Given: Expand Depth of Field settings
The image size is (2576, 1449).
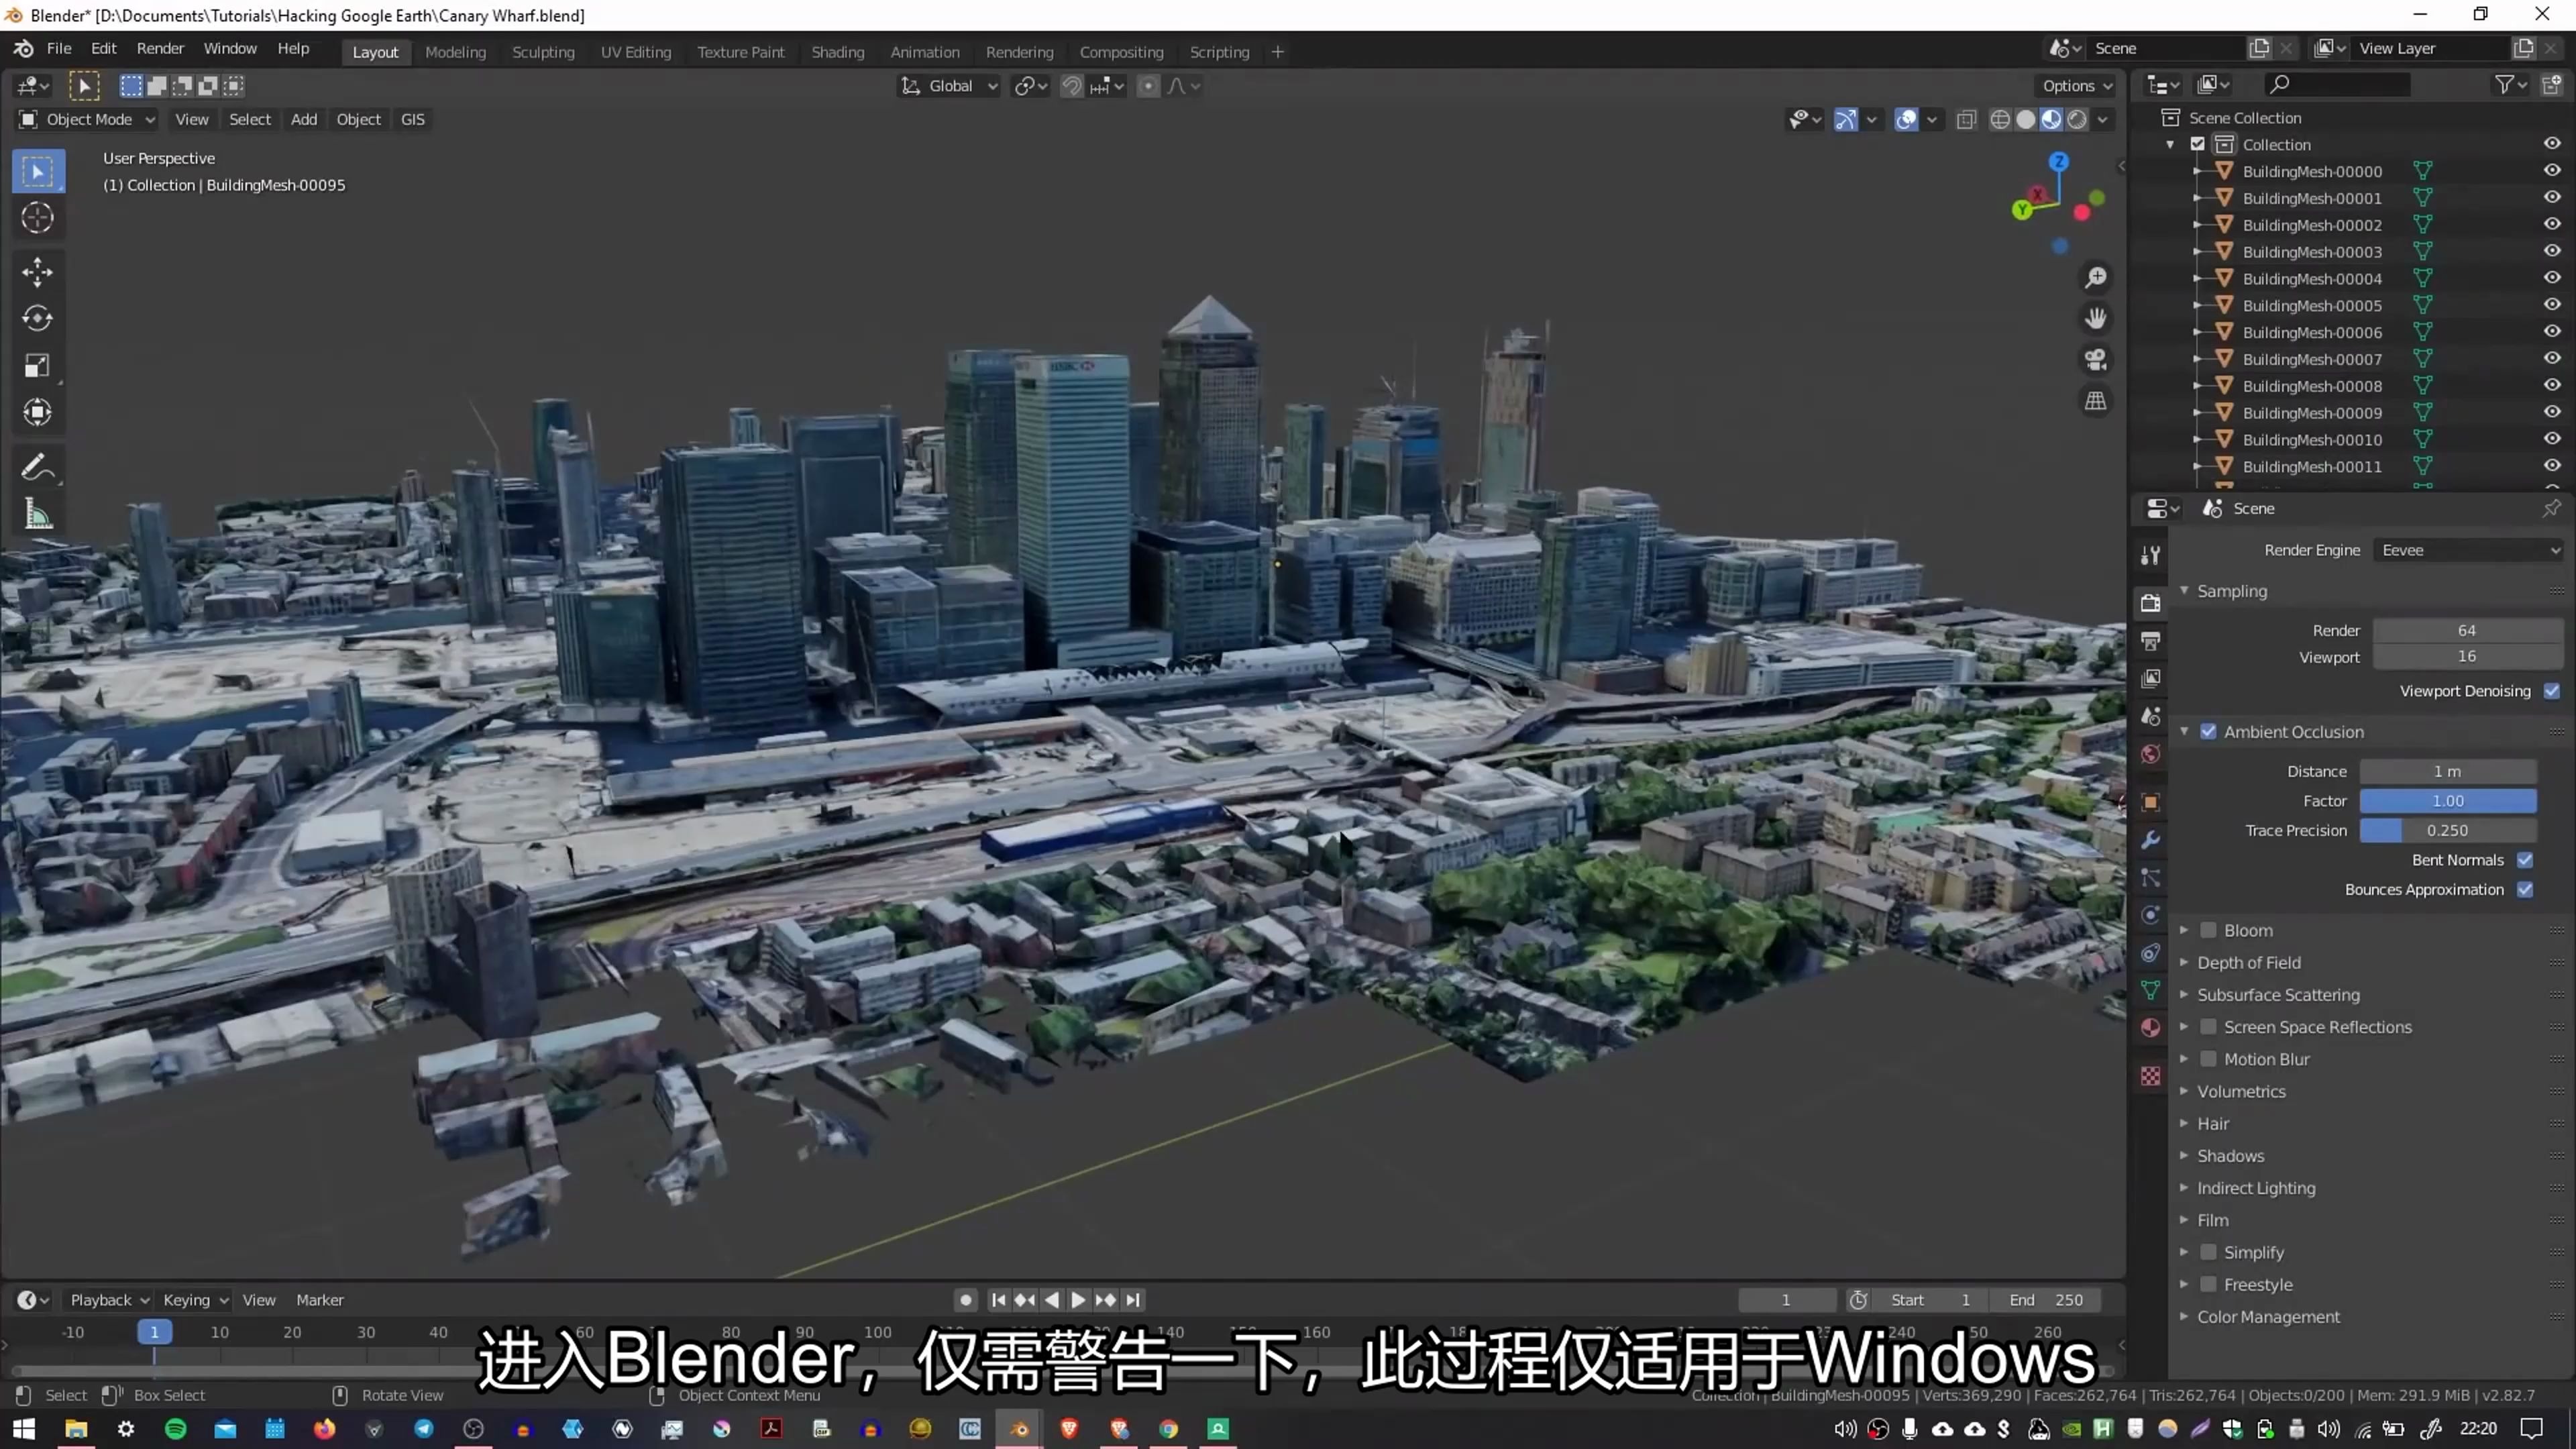Looking at the screenshot, I should pos(2249,961).
